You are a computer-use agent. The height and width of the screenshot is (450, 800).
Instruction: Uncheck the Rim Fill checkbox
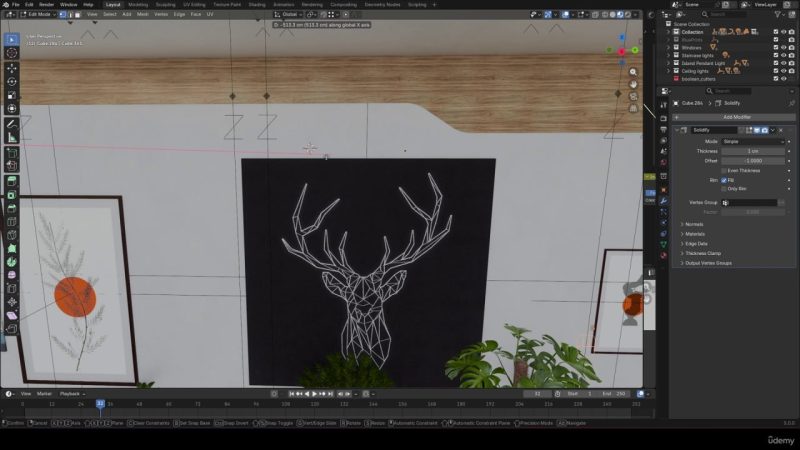pos(724,180)
